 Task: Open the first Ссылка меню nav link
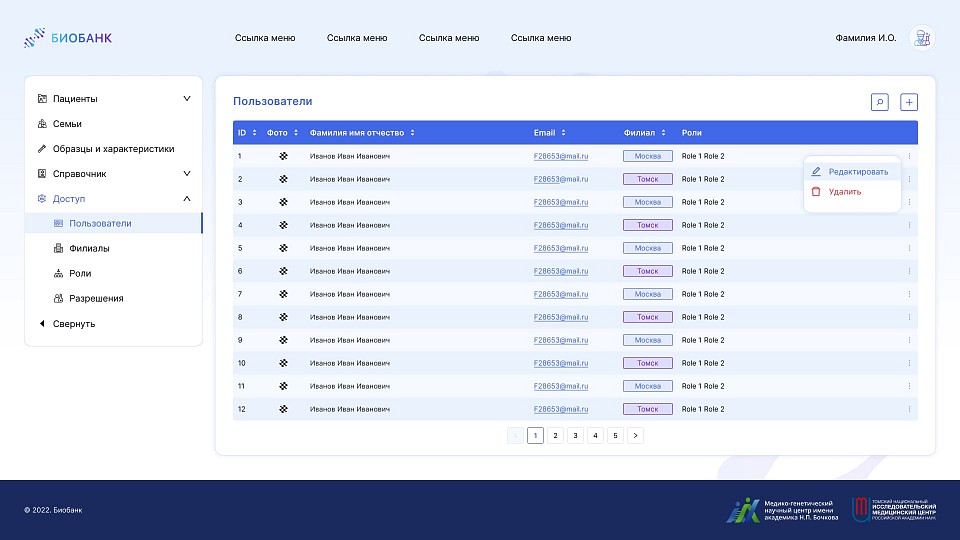265,38
